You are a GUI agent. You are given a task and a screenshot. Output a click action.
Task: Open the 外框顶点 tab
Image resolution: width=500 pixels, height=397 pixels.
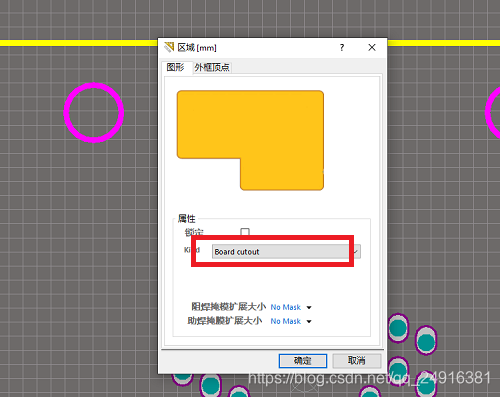(212, 68)
